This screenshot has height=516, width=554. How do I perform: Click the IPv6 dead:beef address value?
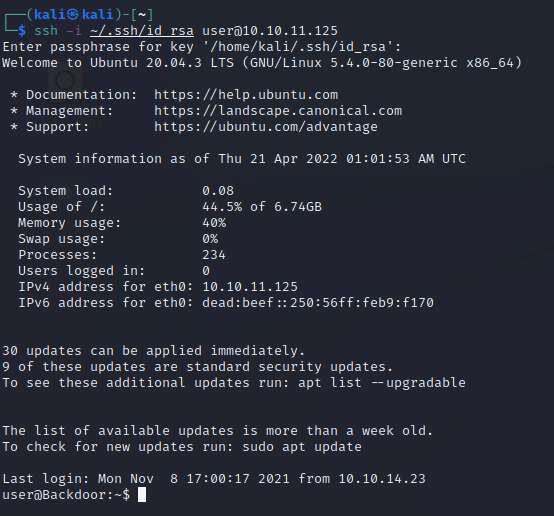[x=318, y=303]
